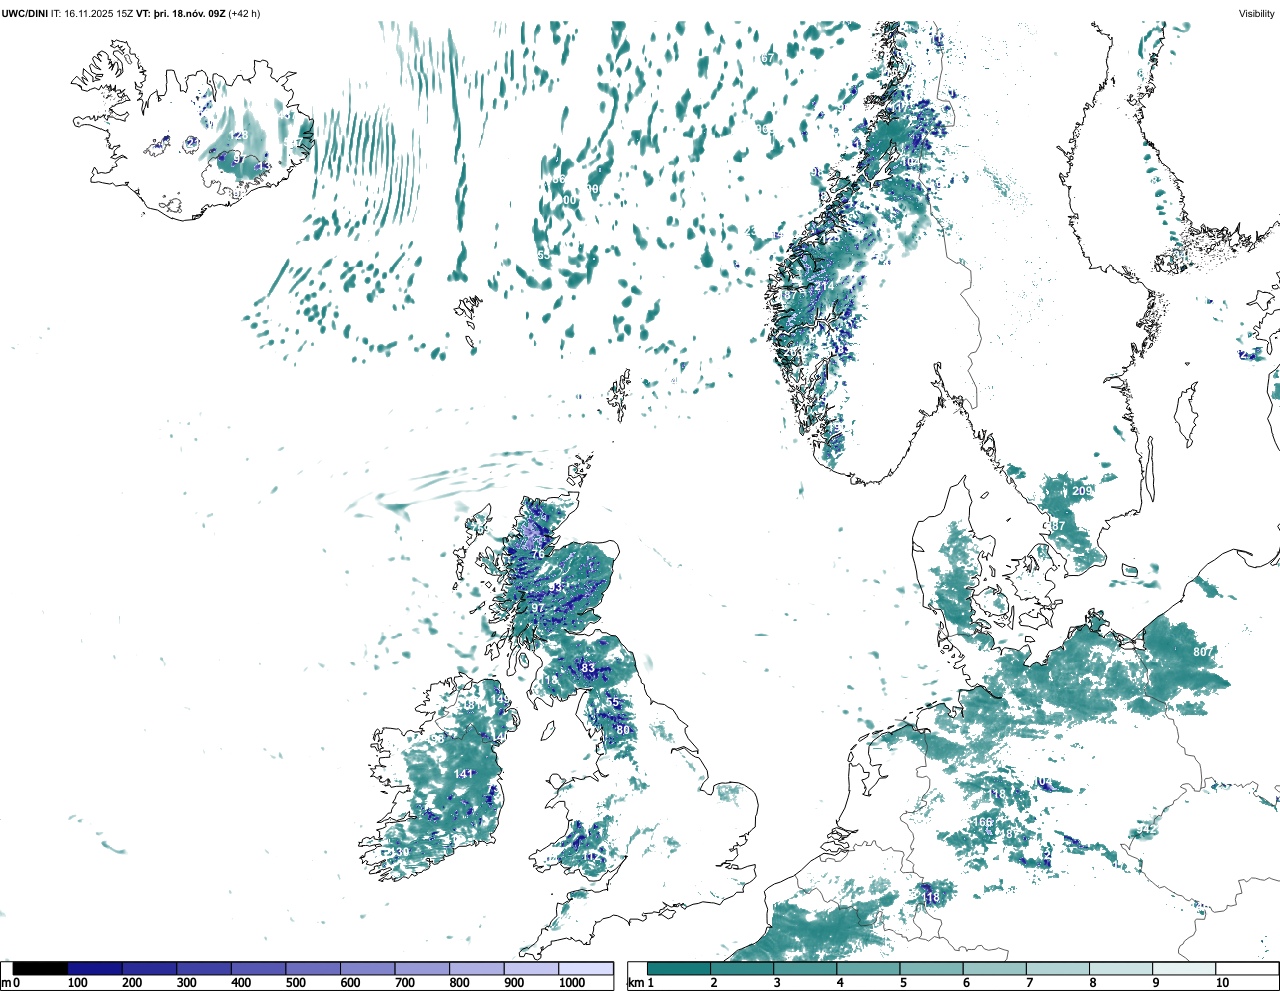Screen dimensions: 1280x991
Task: Click the 80 value over the Pennines
Action: click(x=623, y=730)
